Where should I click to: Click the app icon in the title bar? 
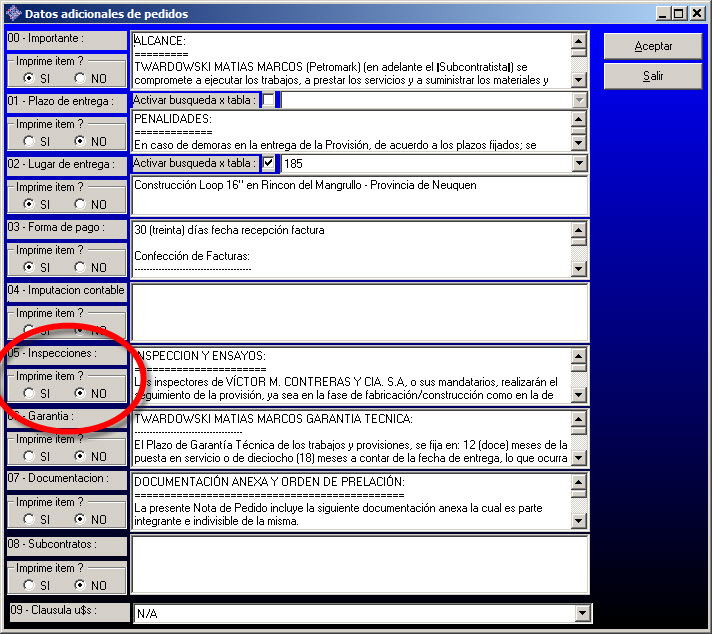[x=12, y=14]
